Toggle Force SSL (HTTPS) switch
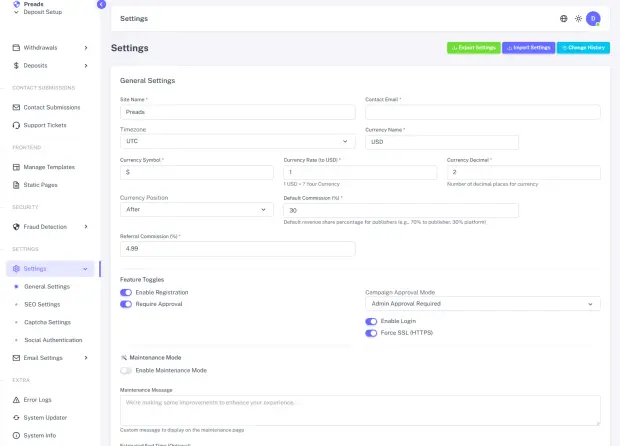This screenshot has height=446, width=620. tap(371, 333)
